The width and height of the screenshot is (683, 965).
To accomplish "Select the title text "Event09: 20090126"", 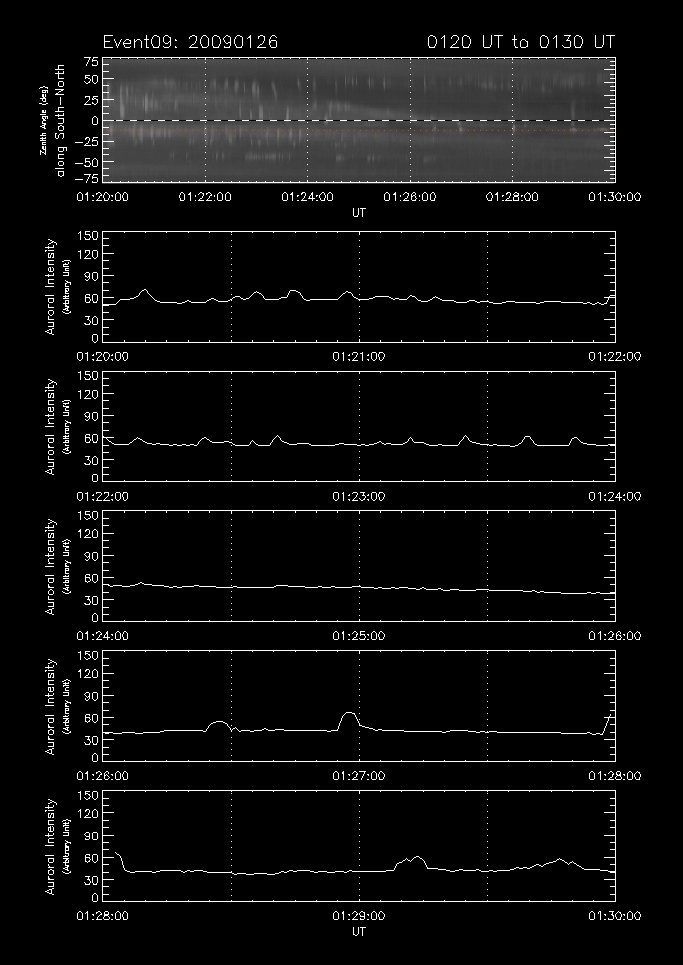I will (x=190, y=42).
